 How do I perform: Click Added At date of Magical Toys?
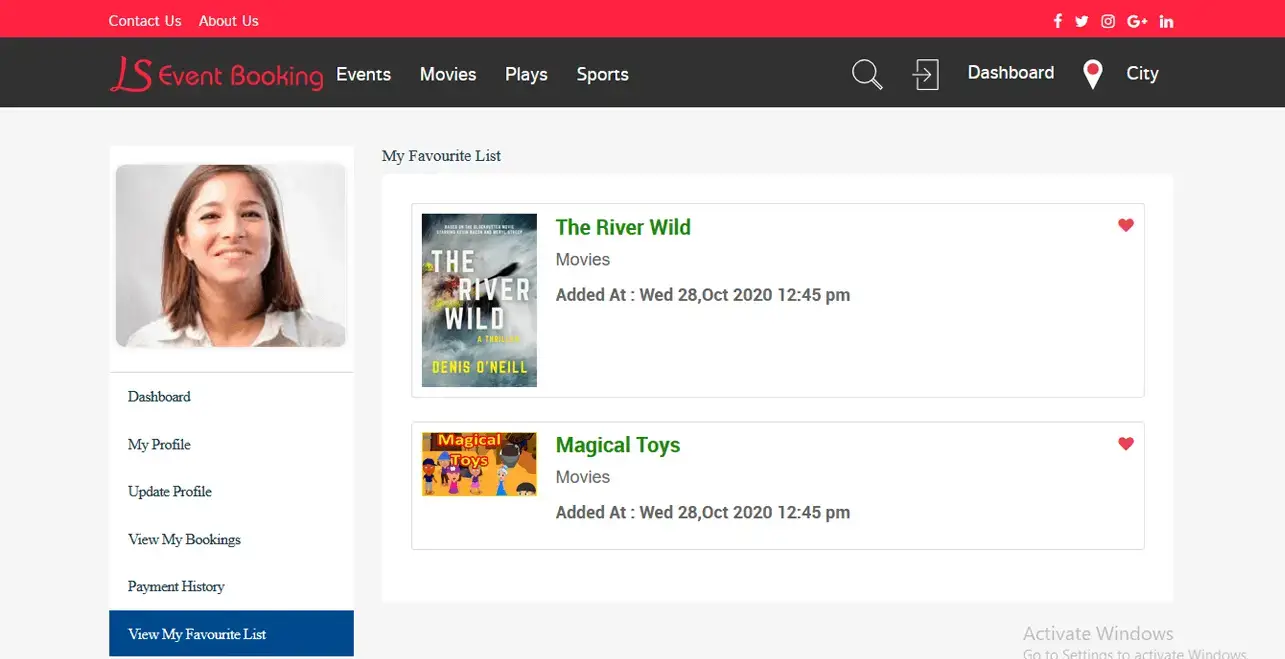703,513
